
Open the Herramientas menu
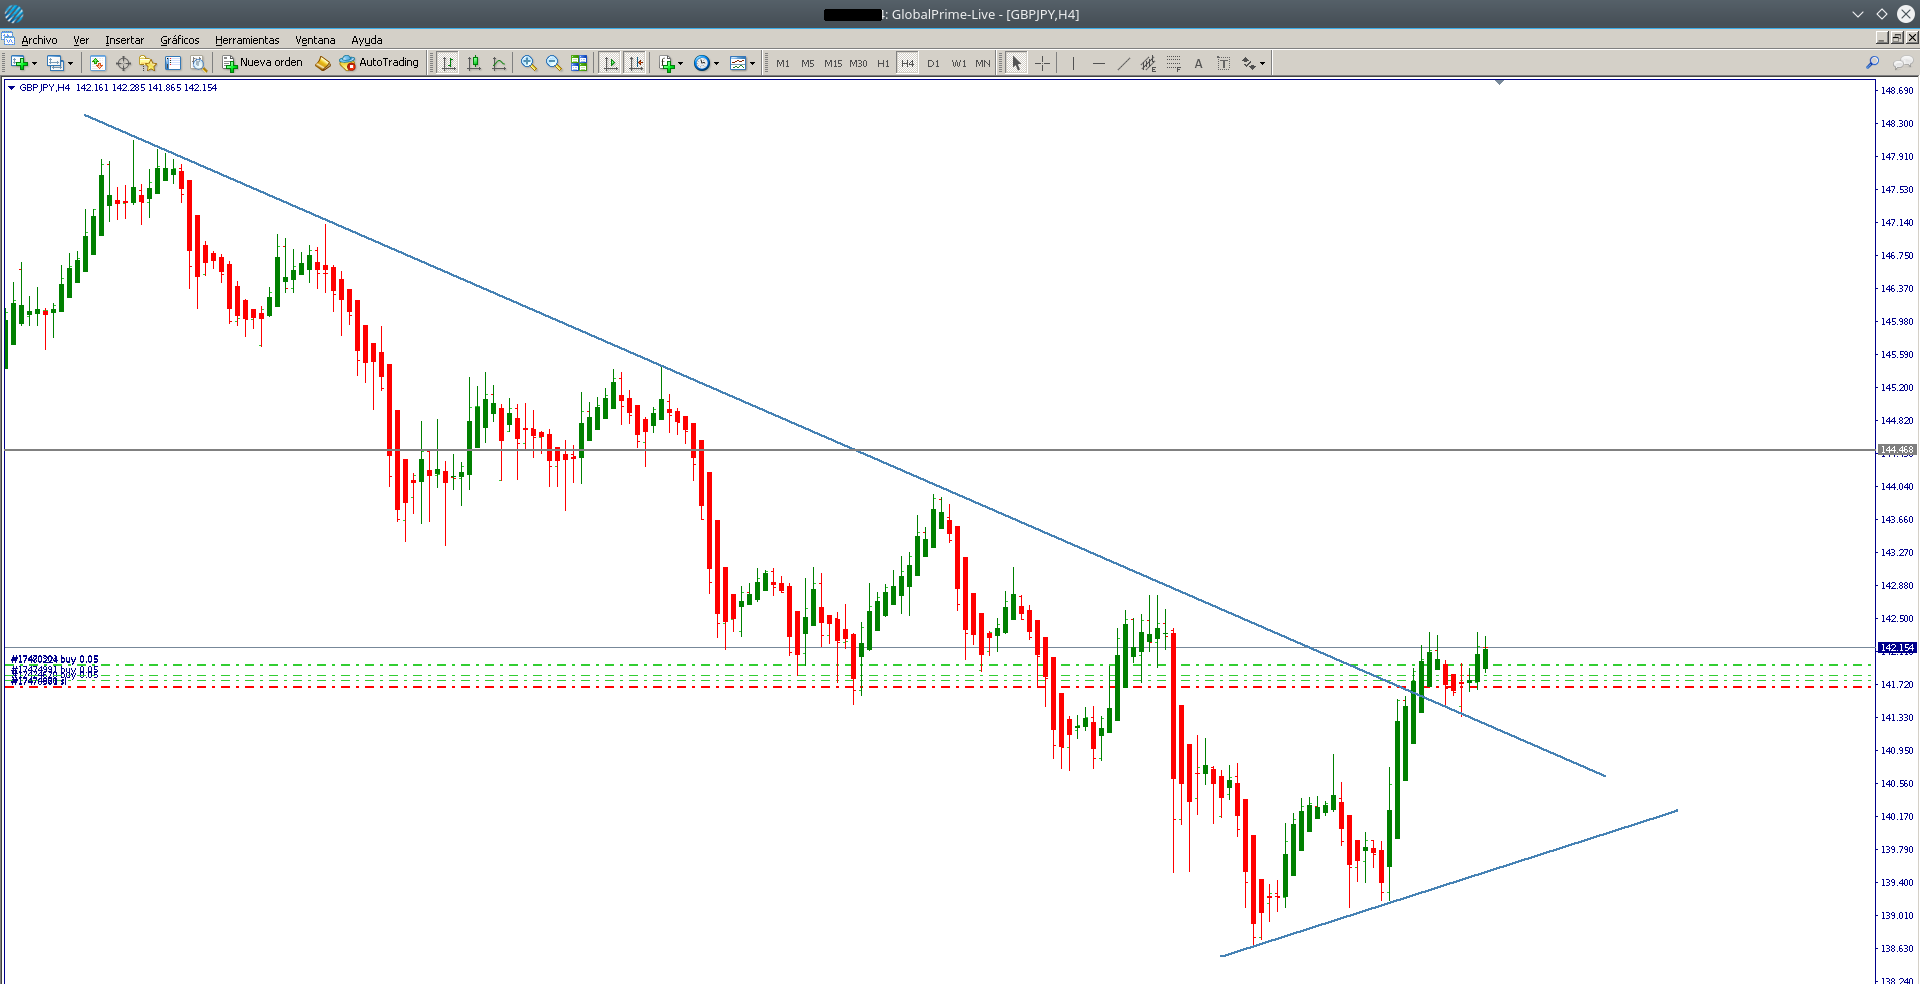click(x=247, y=40)
